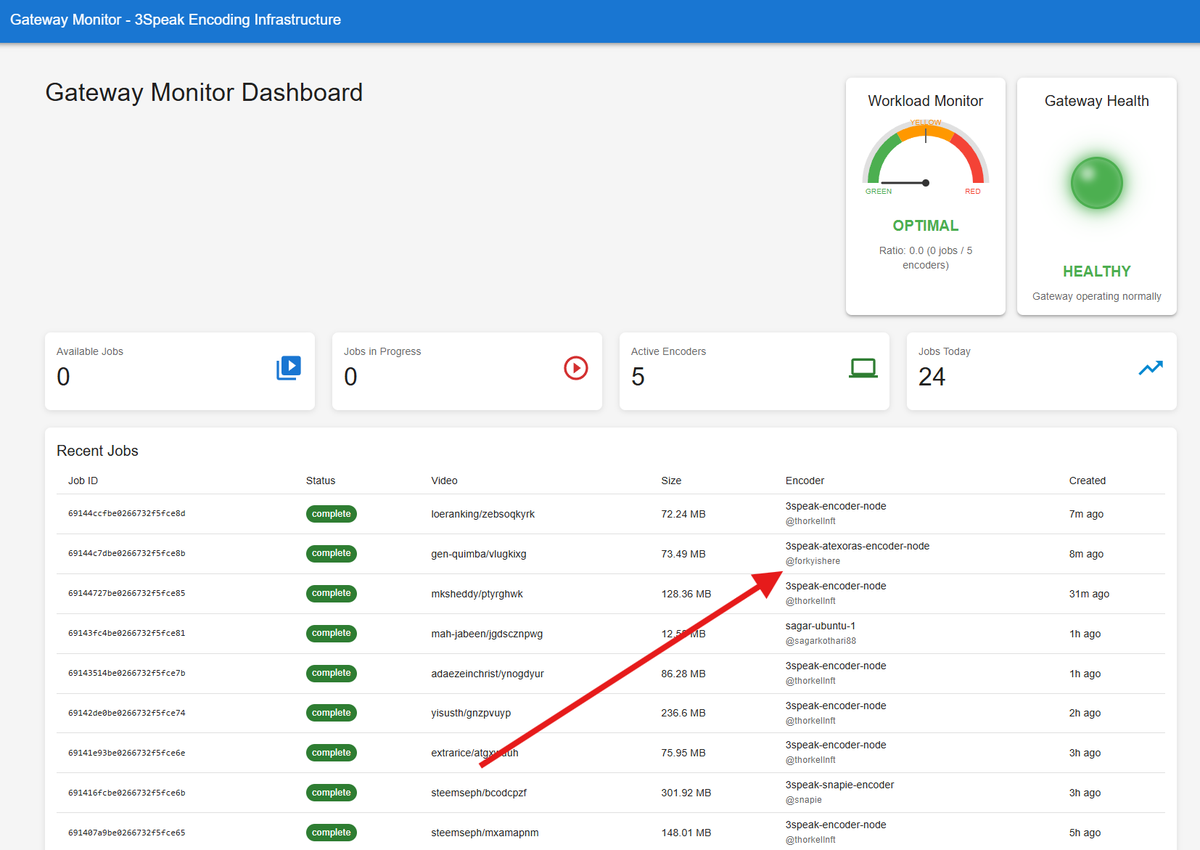Click the Jobs Today count 24
This screenshot has width=1200, height=850.
point(932,377)
